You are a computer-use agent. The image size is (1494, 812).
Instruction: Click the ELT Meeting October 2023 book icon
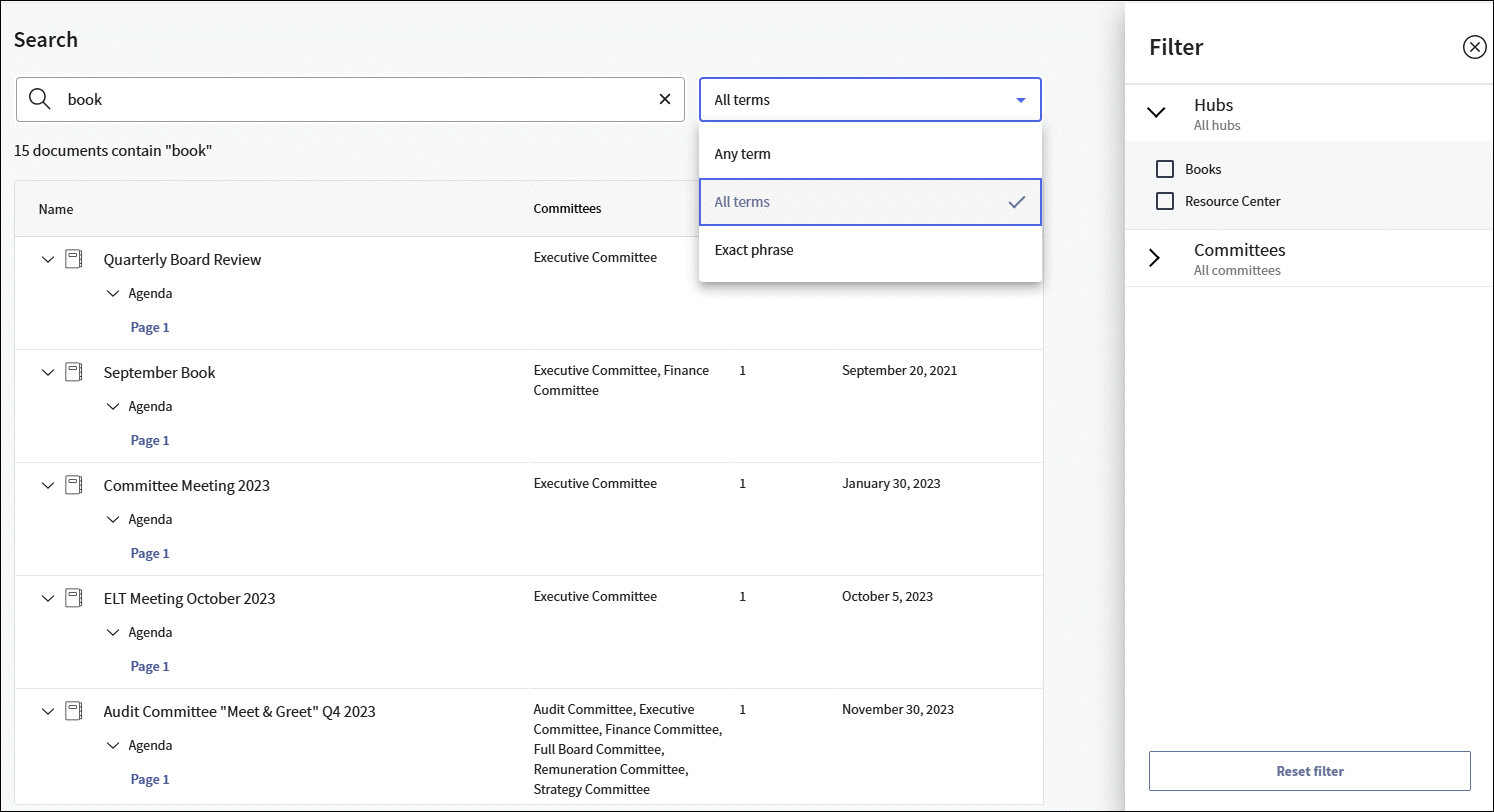(x=74, y=599)
